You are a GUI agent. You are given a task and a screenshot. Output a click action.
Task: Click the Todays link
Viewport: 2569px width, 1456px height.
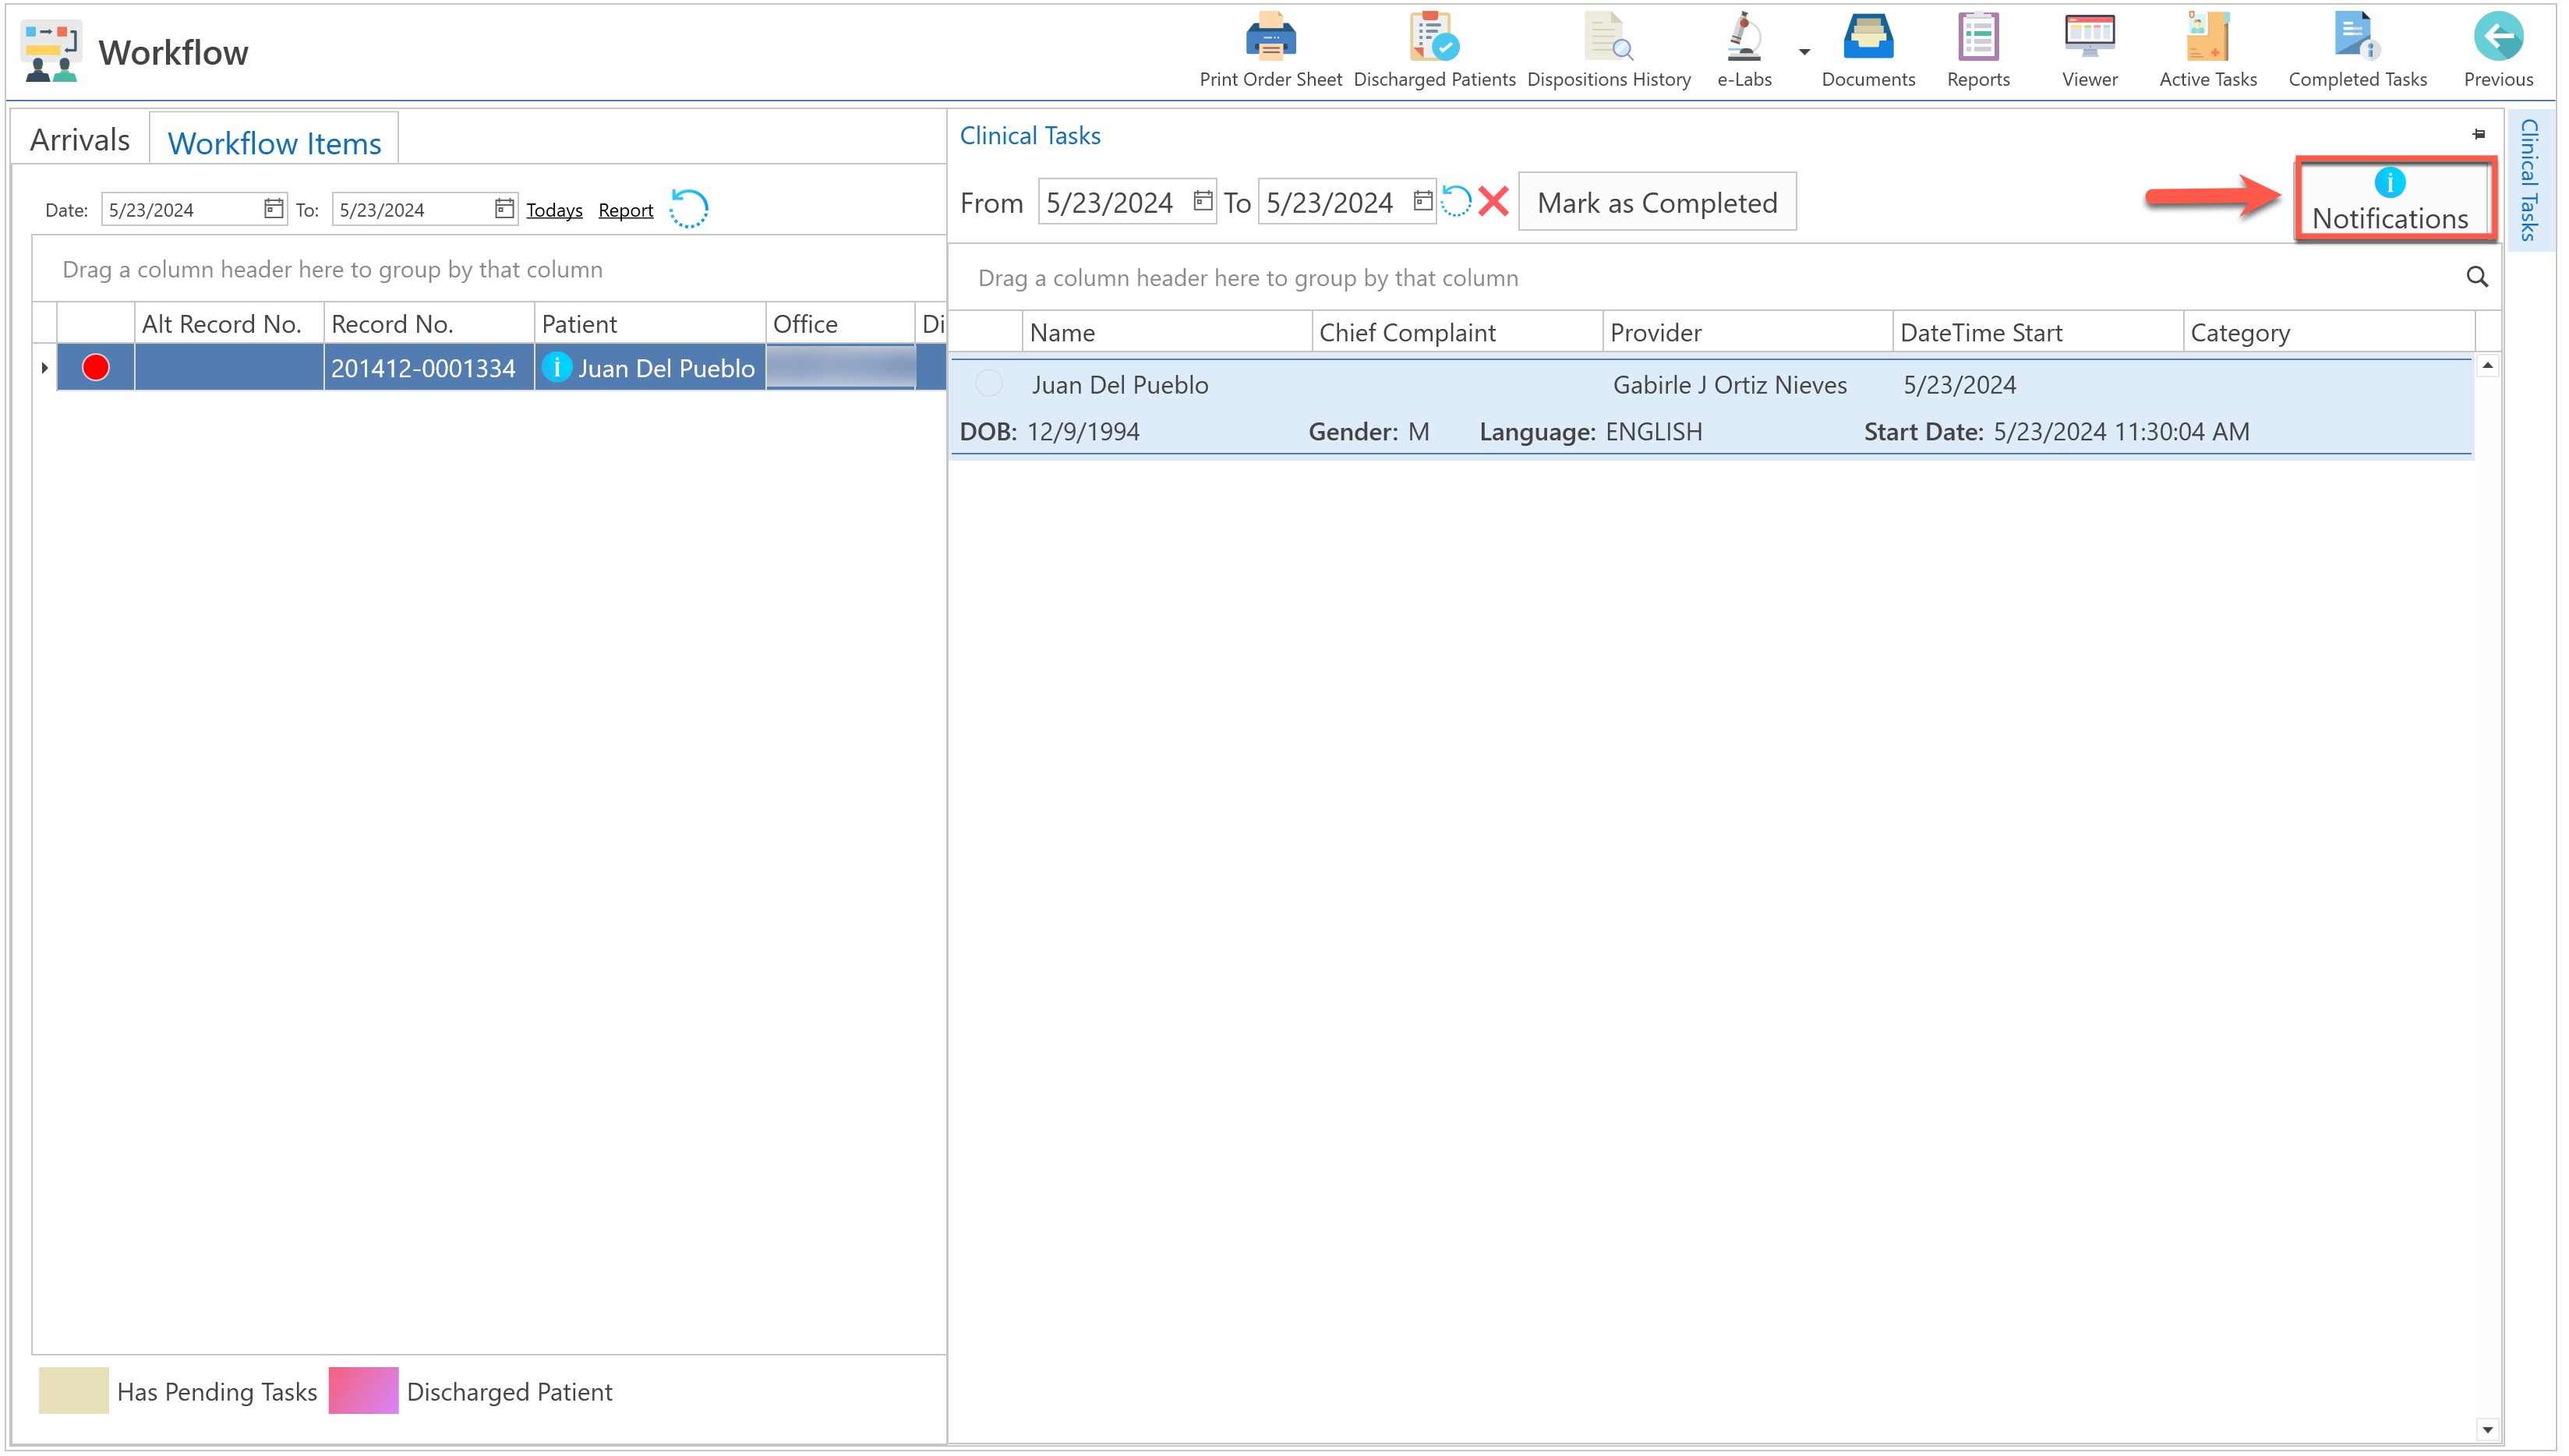pyautogui.click(x=554, y=210)
